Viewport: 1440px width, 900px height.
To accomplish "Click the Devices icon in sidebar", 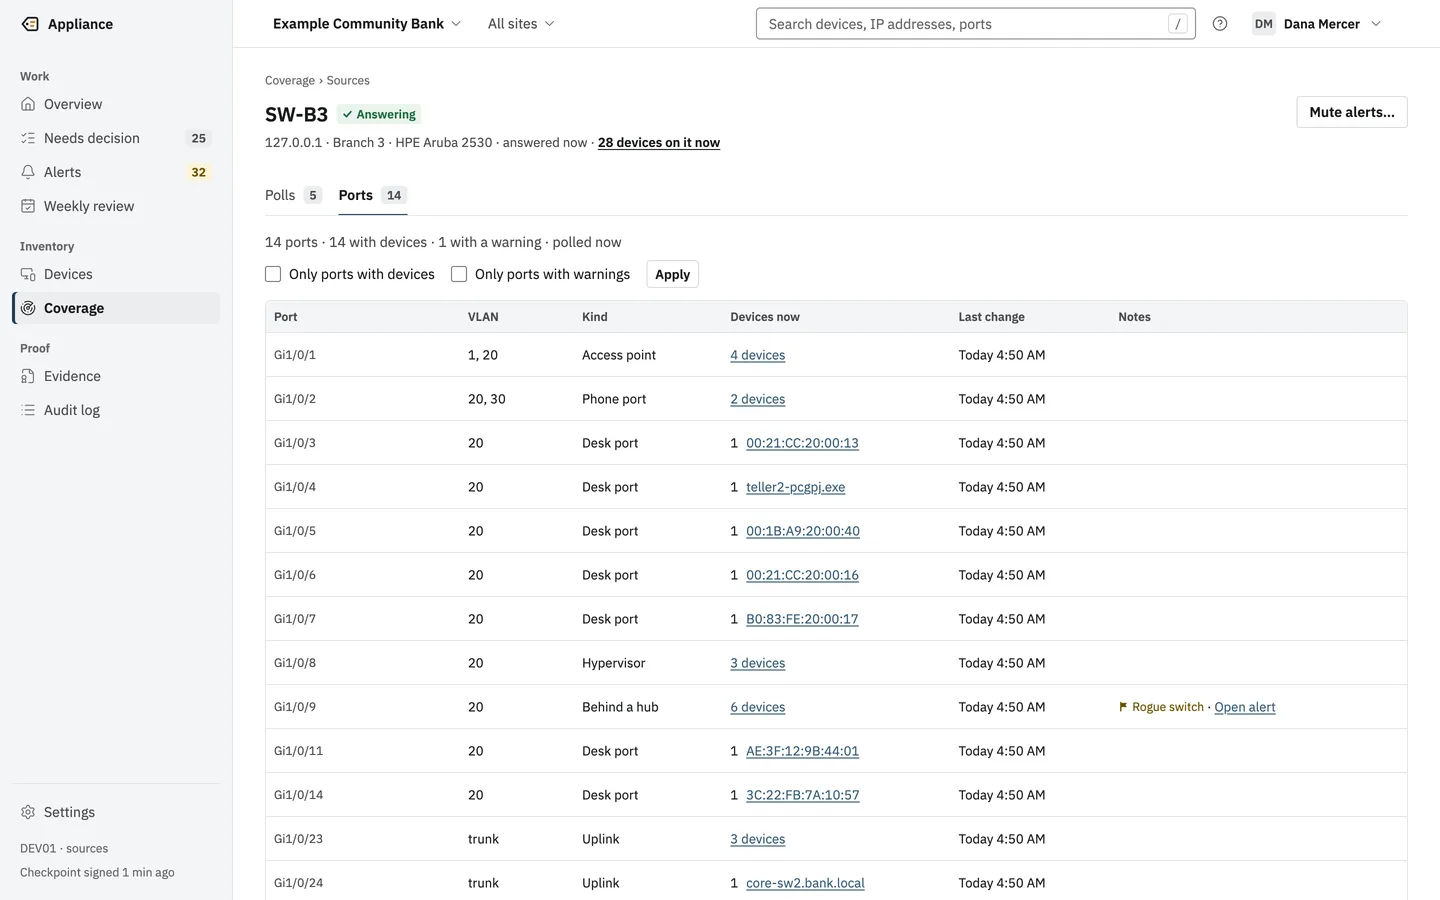I will 28,274.
